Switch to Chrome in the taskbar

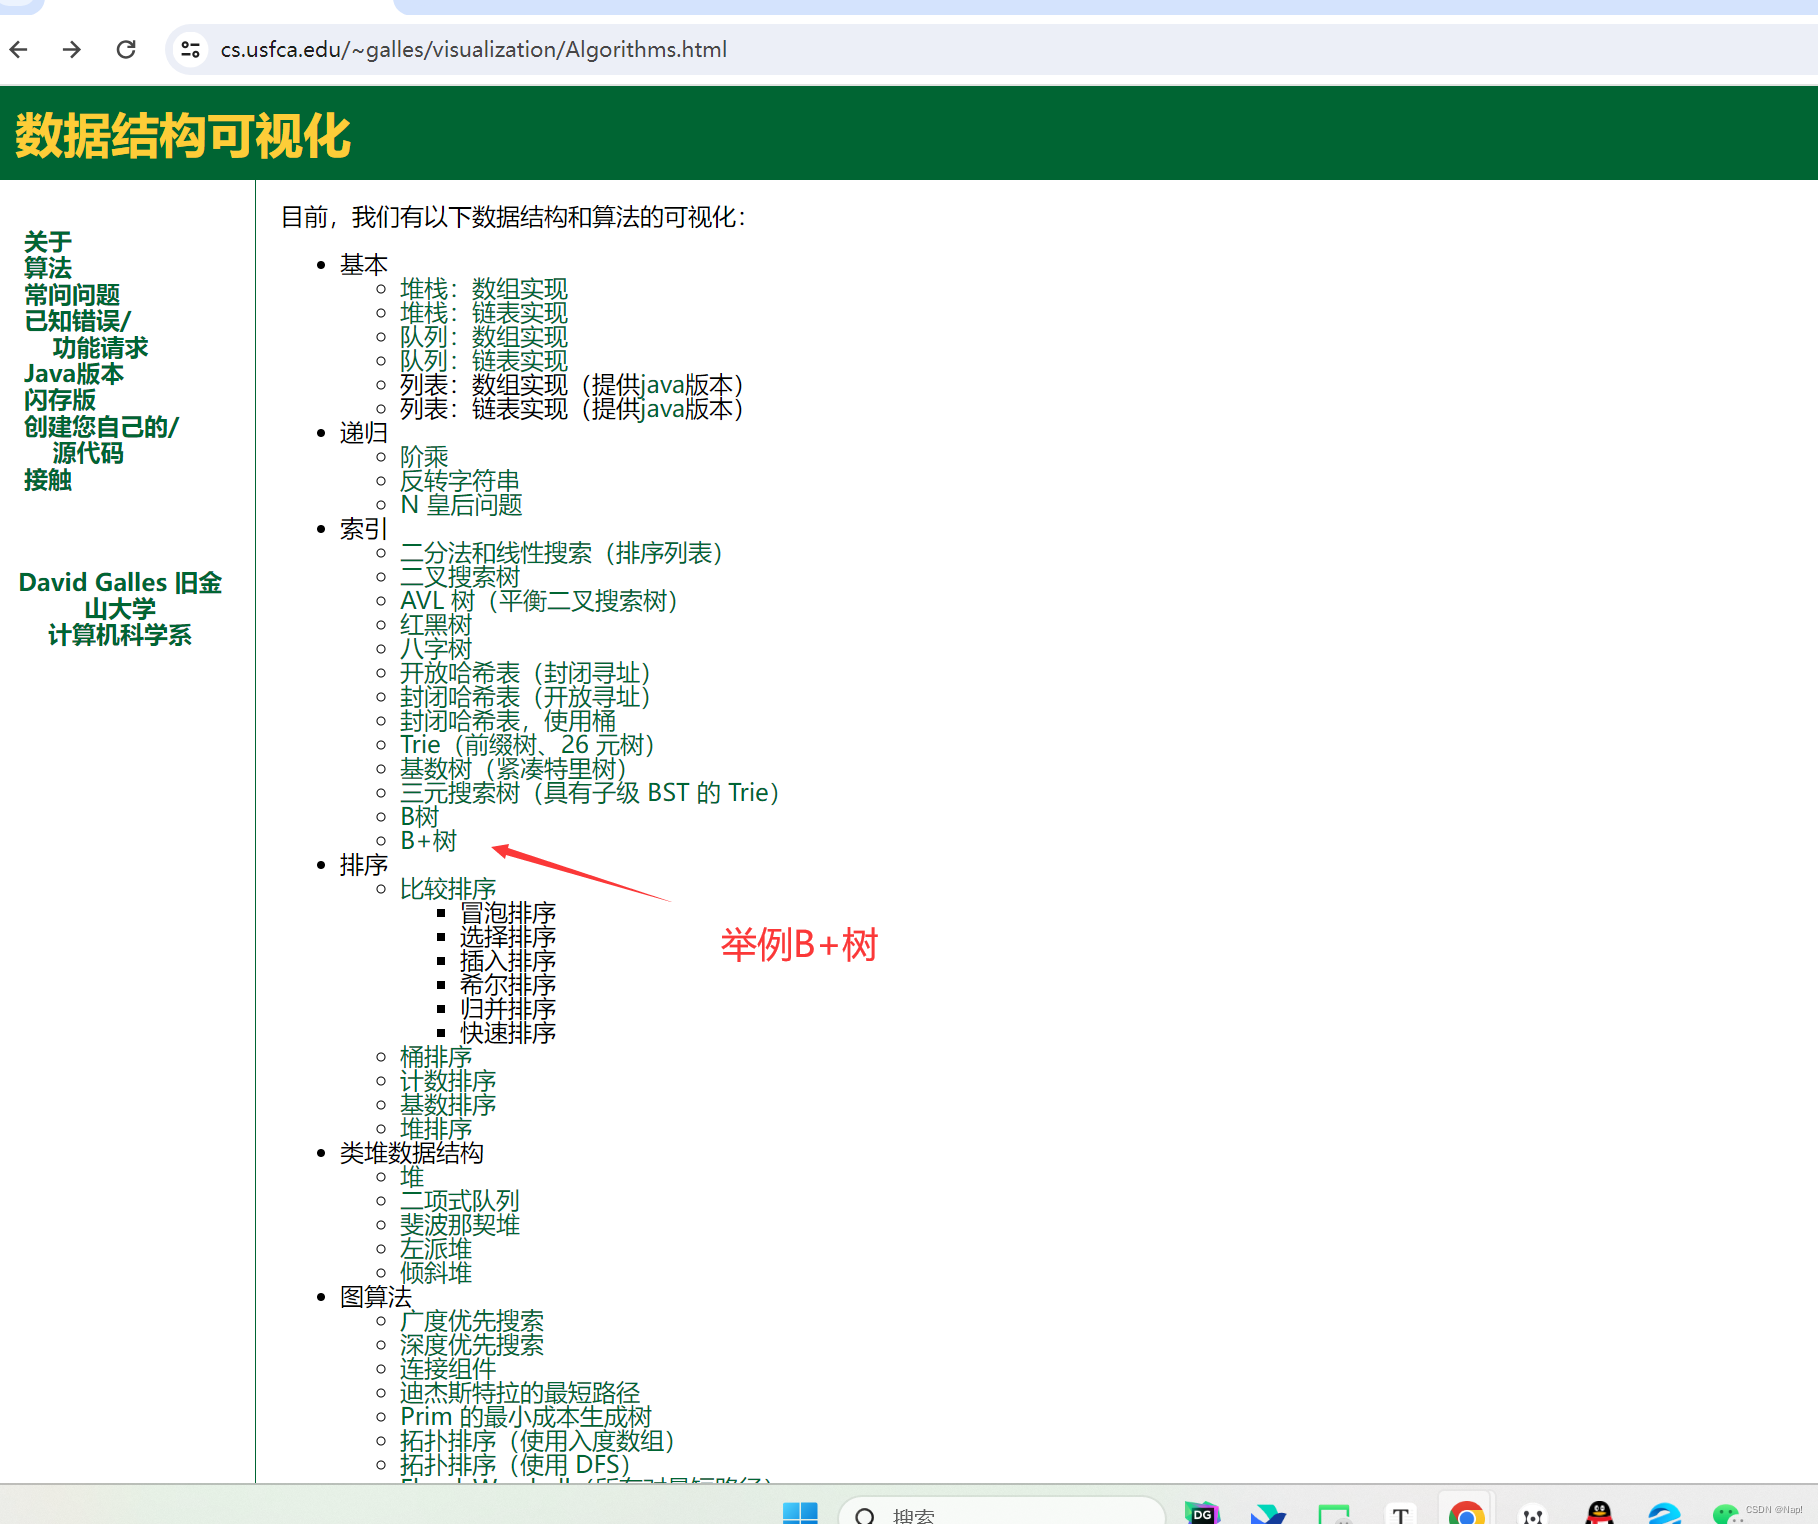[1466, 1513]
